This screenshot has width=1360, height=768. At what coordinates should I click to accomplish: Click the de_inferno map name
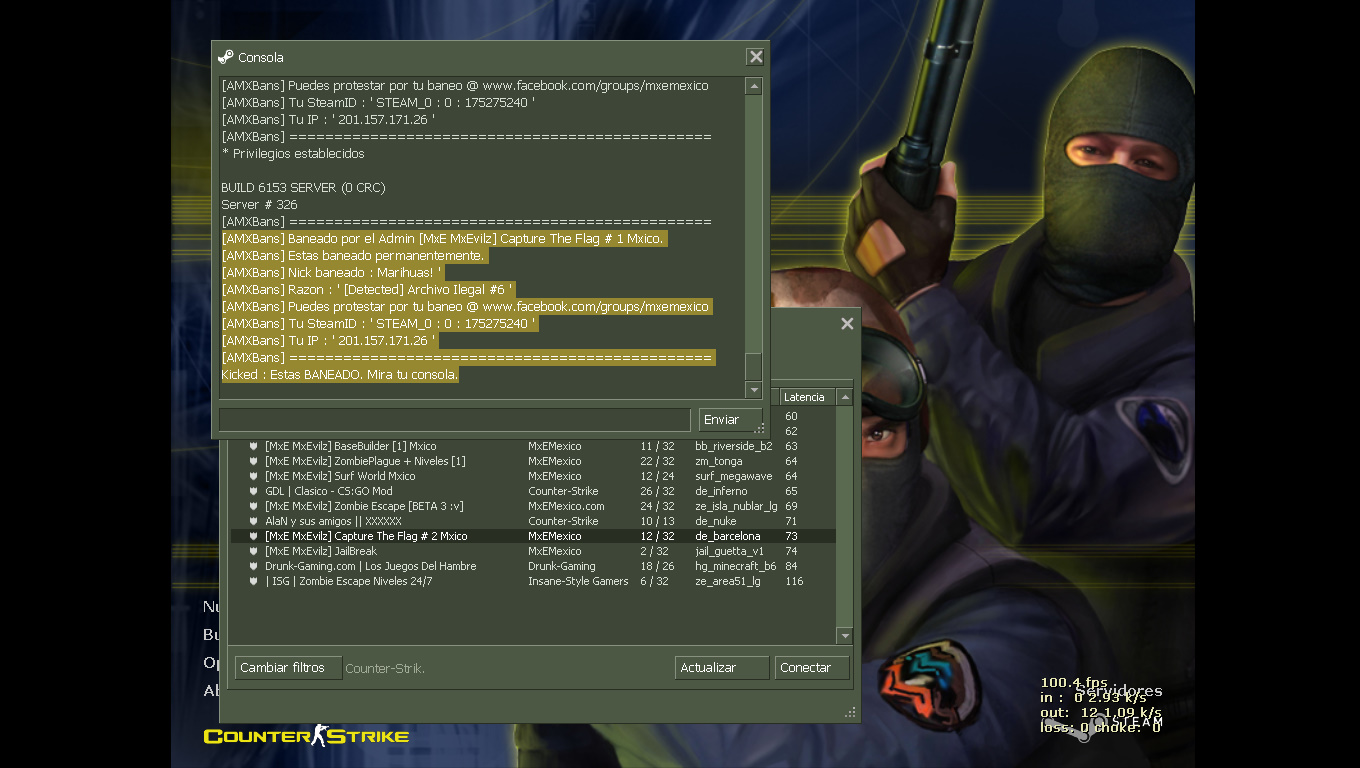click(721, 491)
